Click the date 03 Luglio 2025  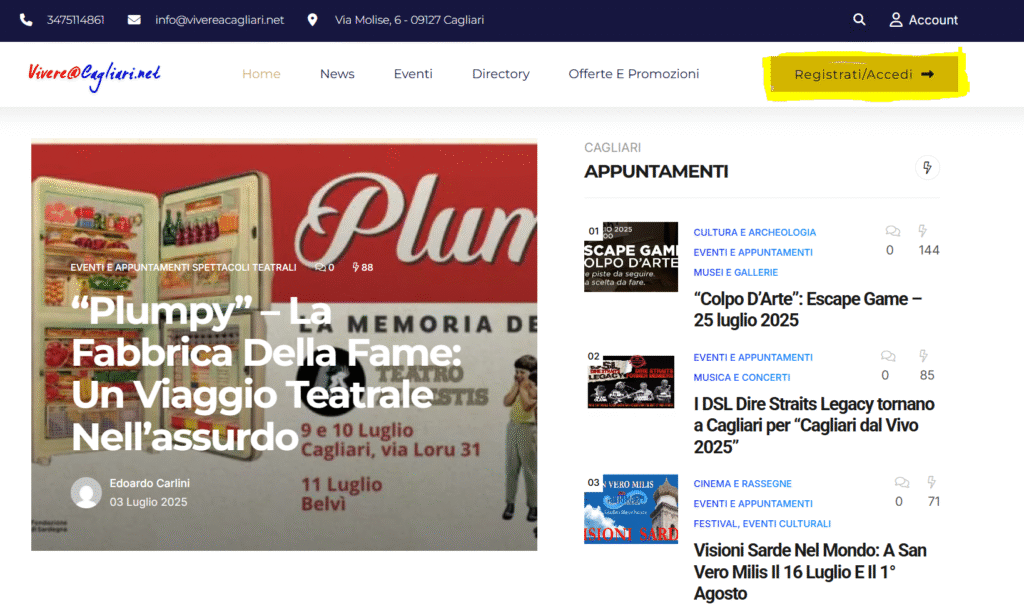[148, 502]
